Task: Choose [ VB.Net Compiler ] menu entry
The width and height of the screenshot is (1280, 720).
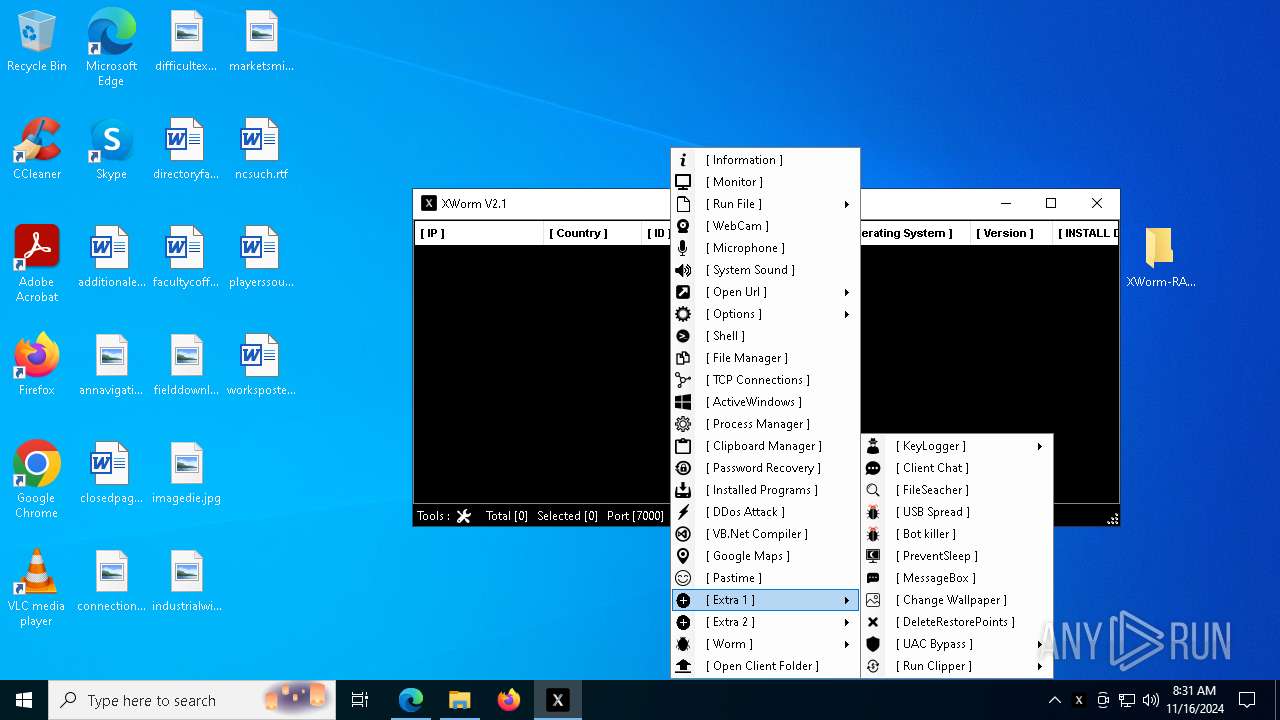Action: [765, 534]
